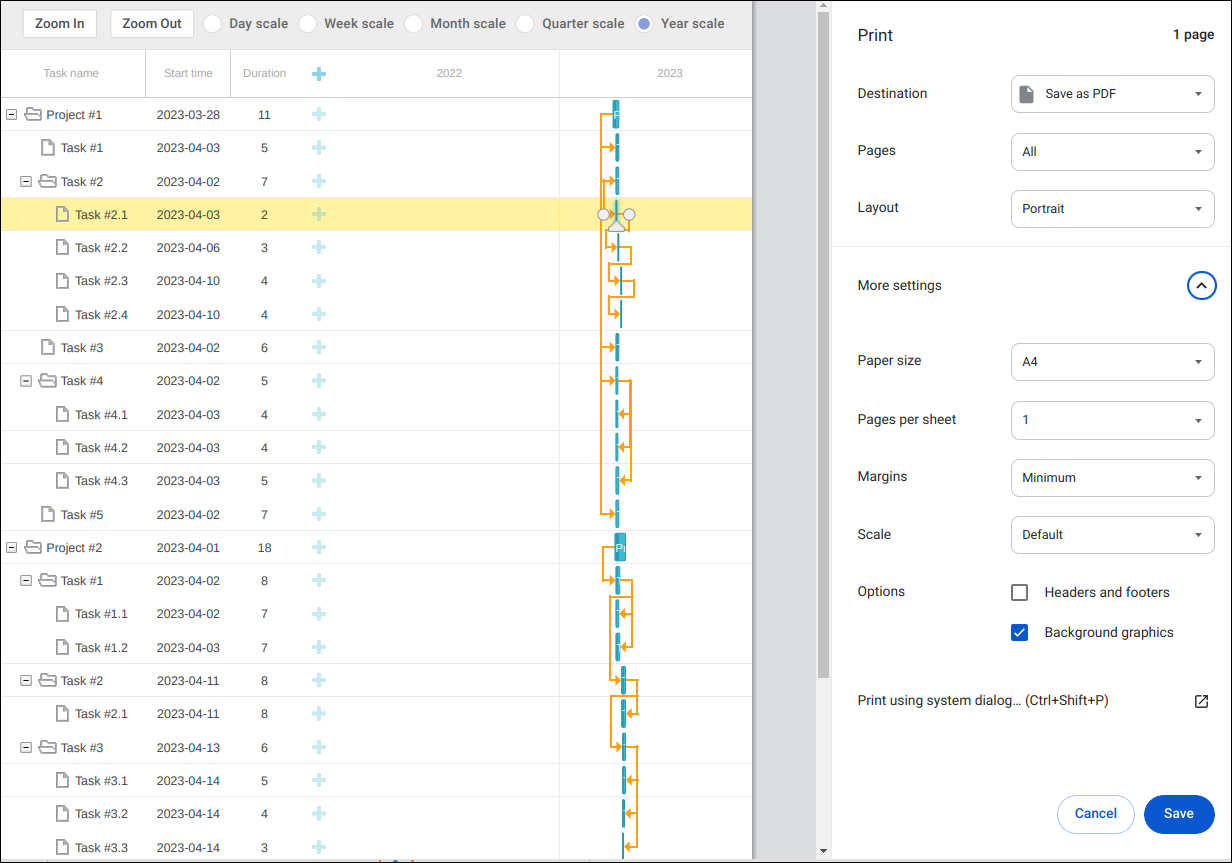
Task: Select the Month scale radio button
Action: tap(413, 23)
